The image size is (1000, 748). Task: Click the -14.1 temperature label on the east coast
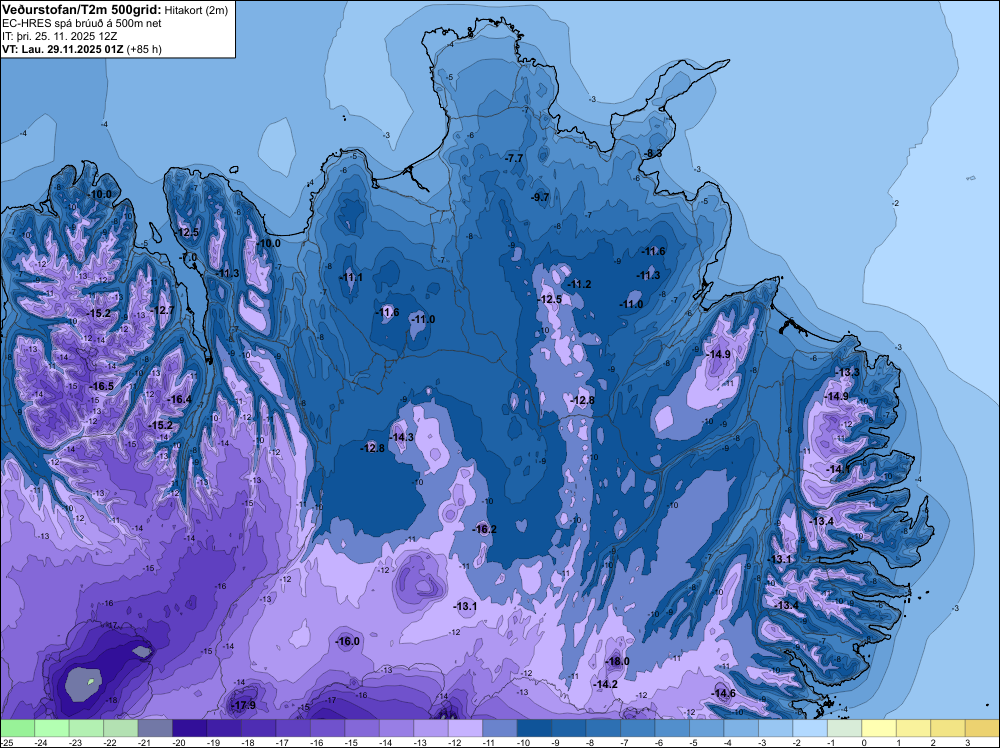(x=838, y=469)
